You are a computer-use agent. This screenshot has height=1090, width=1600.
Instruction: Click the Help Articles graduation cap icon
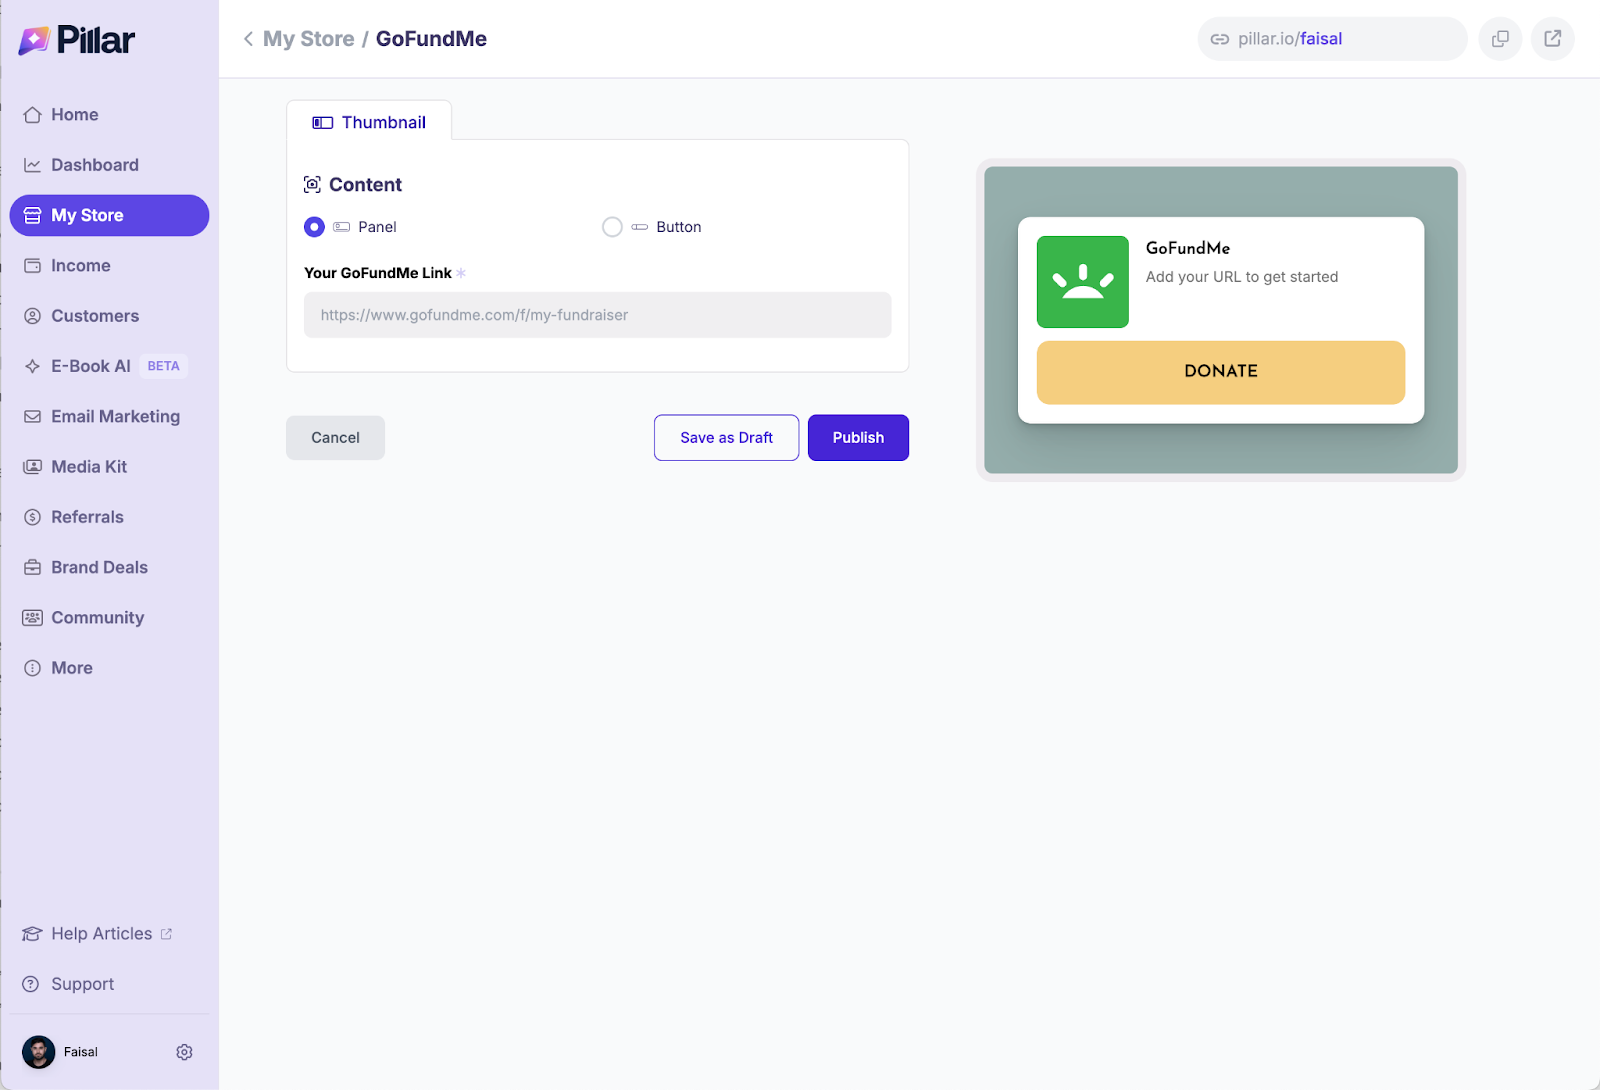pos(32,934)
